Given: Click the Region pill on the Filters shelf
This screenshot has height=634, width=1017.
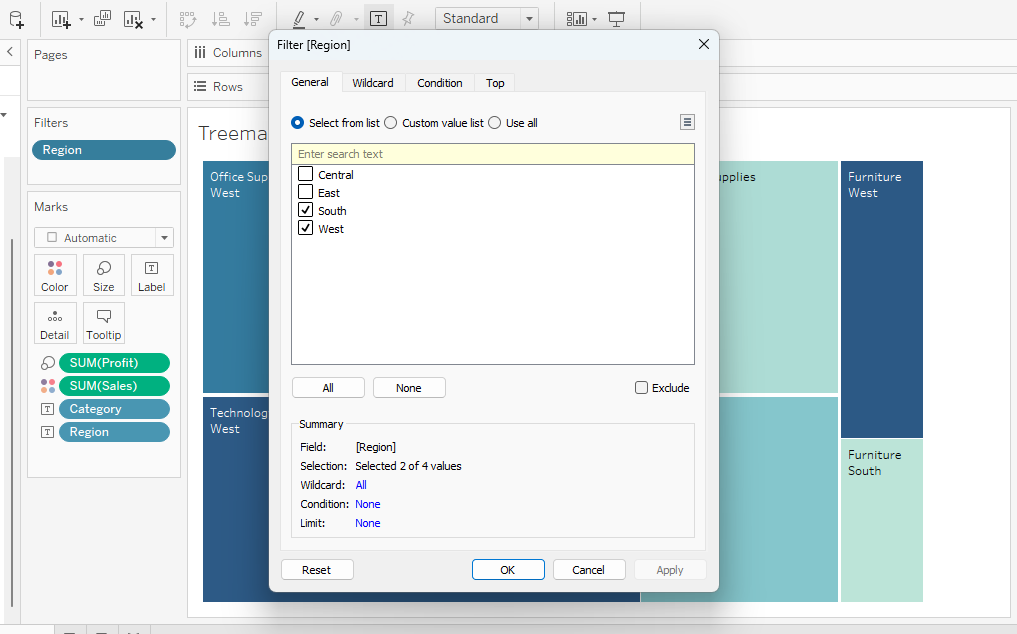Looking at the screenshot, I should point(103,149).
